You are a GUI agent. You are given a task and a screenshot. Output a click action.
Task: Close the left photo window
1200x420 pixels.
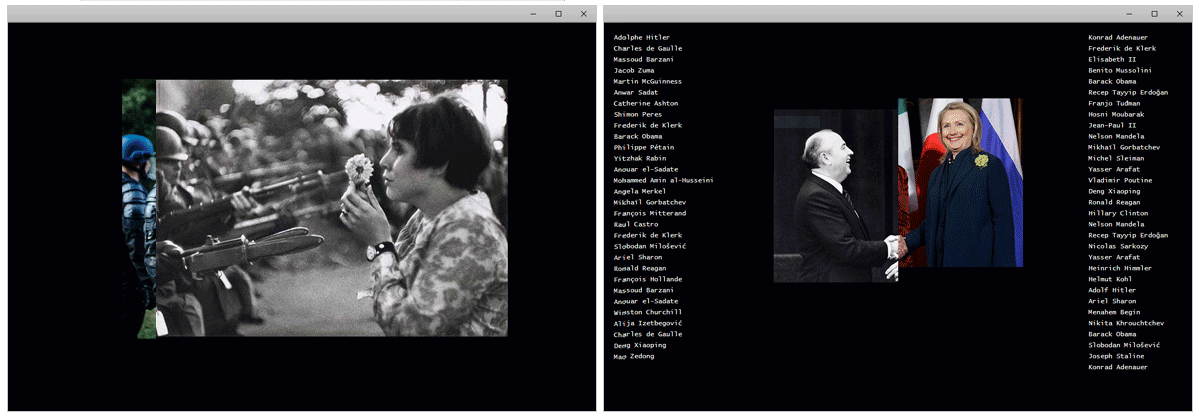click(583, 13)
